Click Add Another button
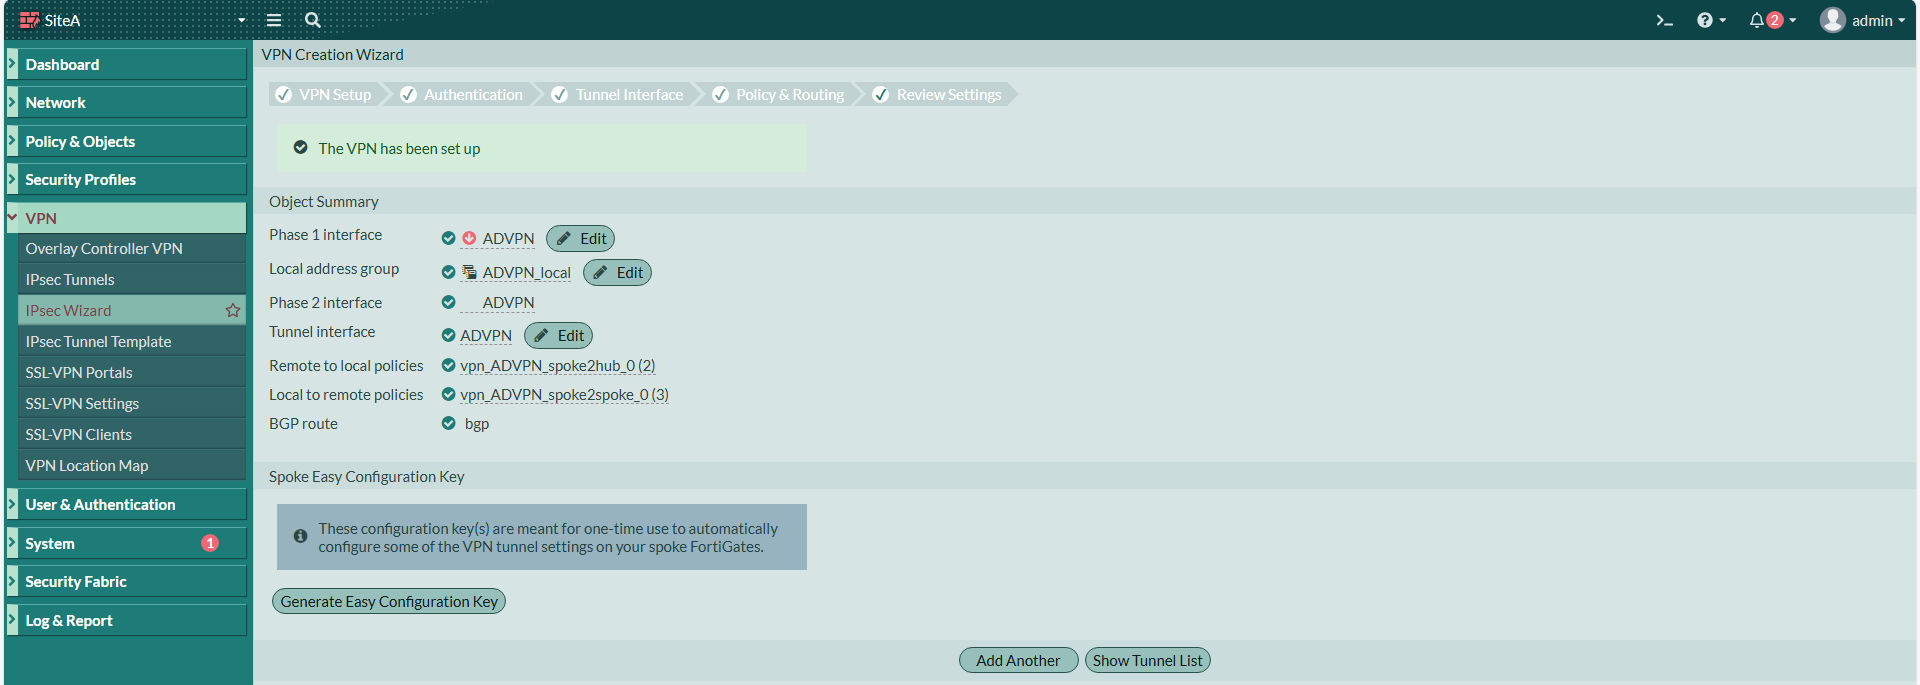 pyautogui.click(x=1018, y=660)
